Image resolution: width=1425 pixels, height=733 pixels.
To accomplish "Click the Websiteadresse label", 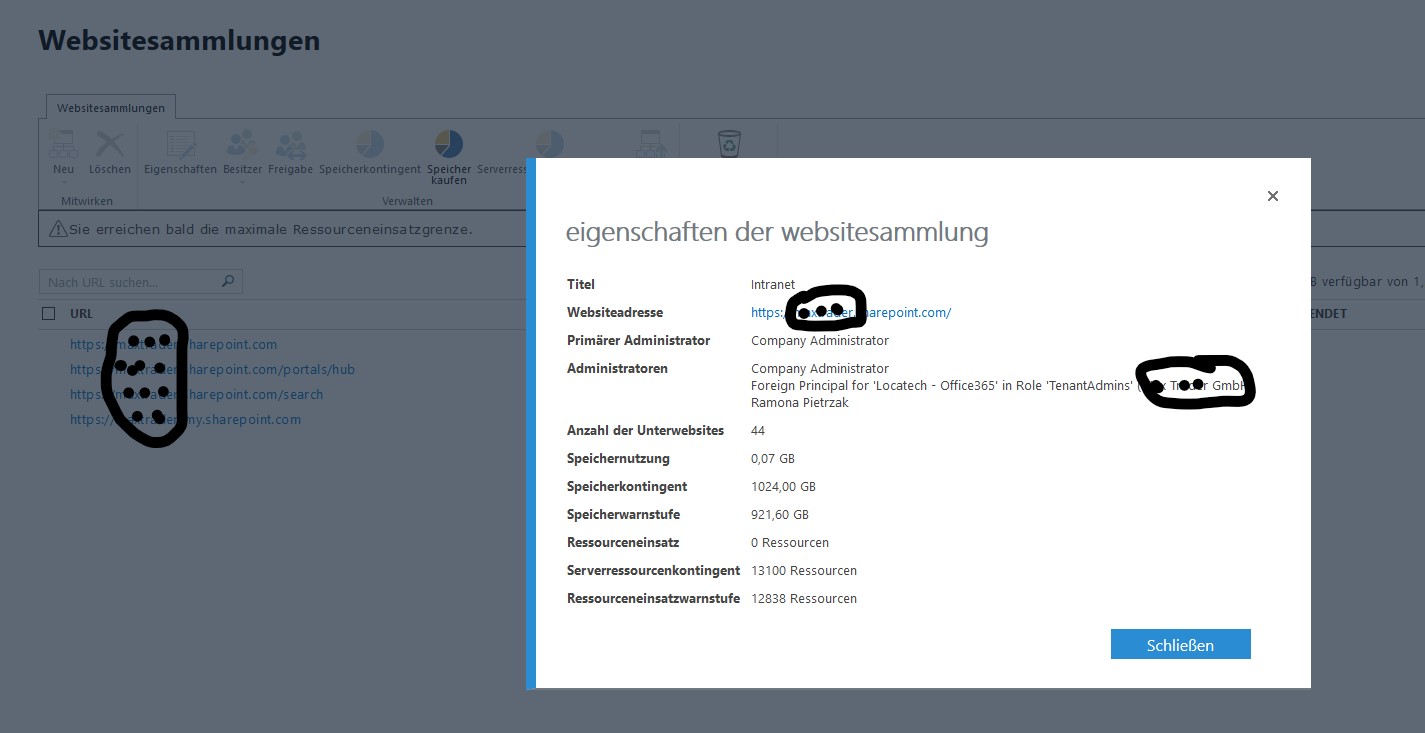I will point(615,312).
